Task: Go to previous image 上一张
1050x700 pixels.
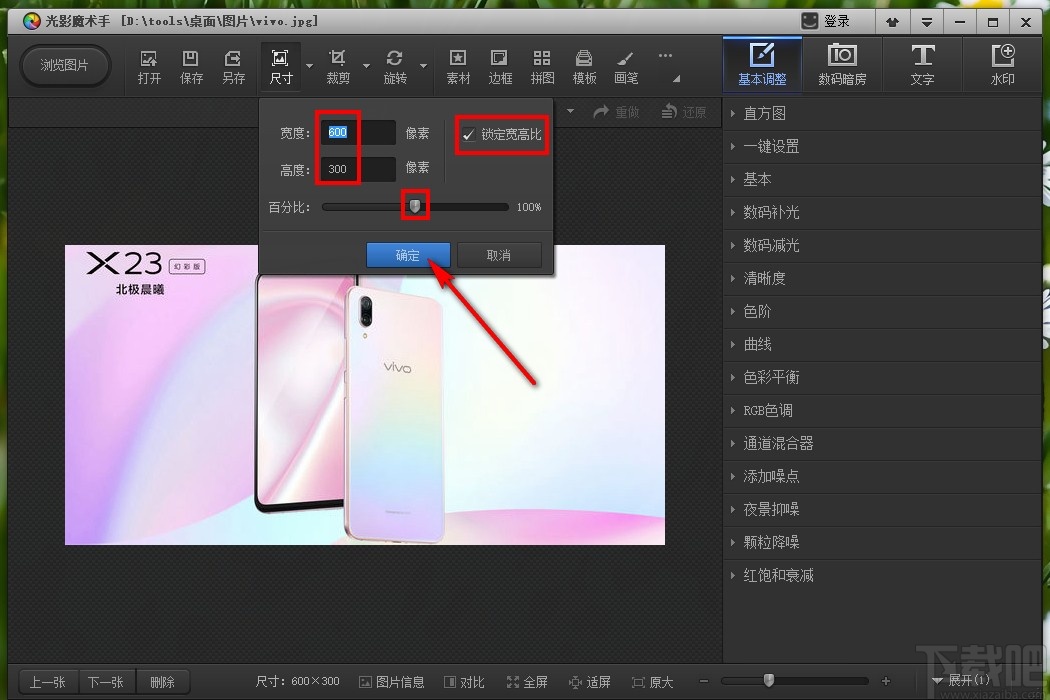Action: (x=48, y=682)
